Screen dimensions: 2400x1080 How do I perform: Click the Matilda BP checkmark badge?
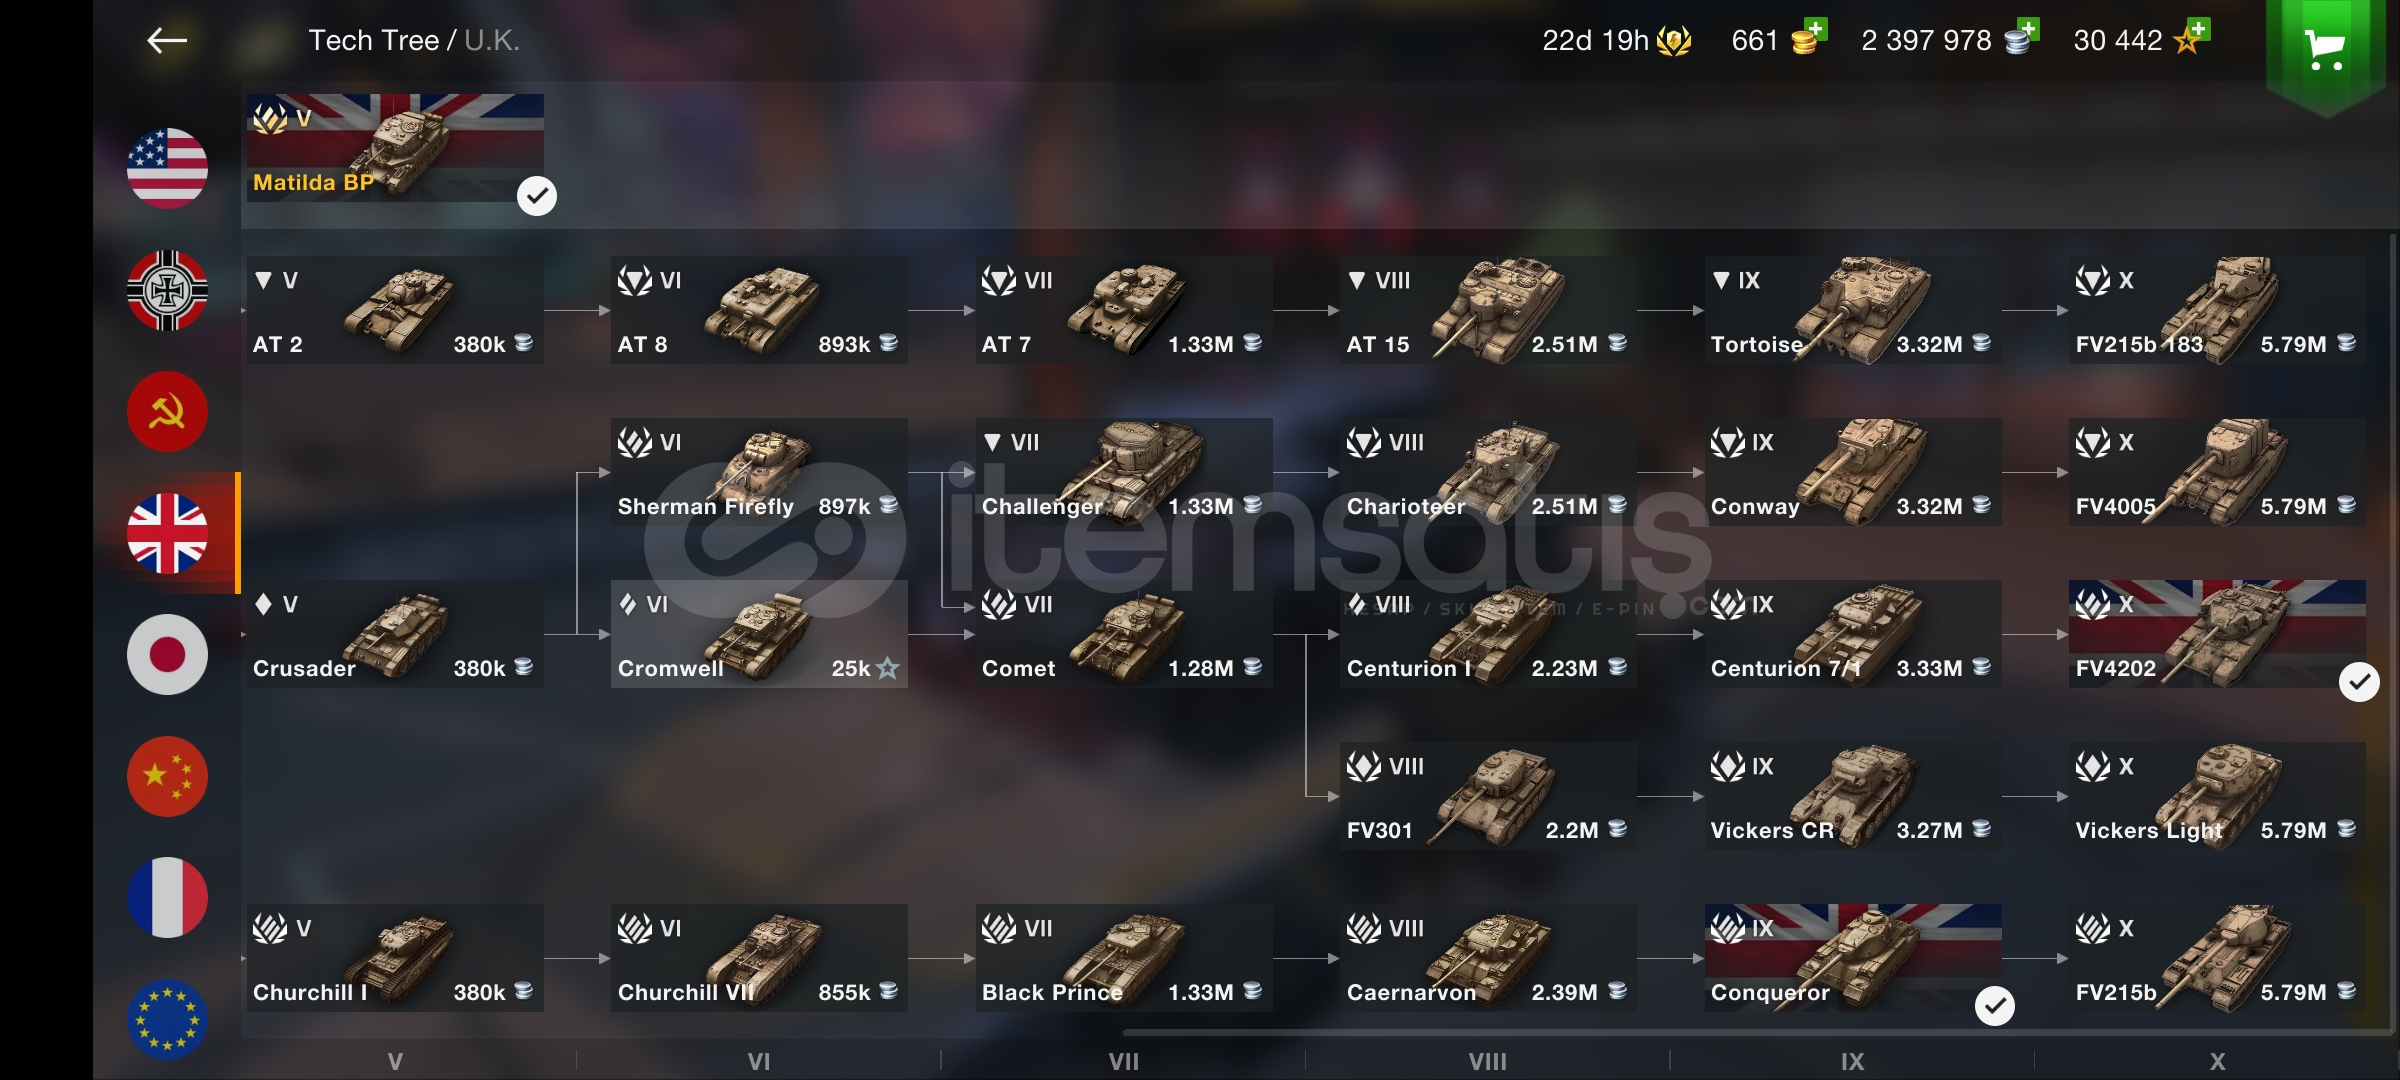point(537,196)
